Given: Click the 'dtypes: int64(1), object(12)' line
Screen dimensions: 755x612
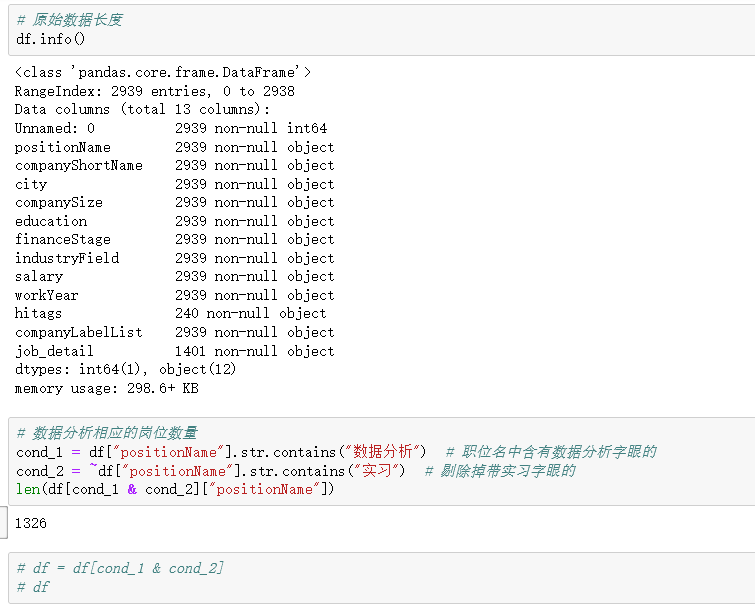Looking at the screenshot, I should [x=125, y=370].
